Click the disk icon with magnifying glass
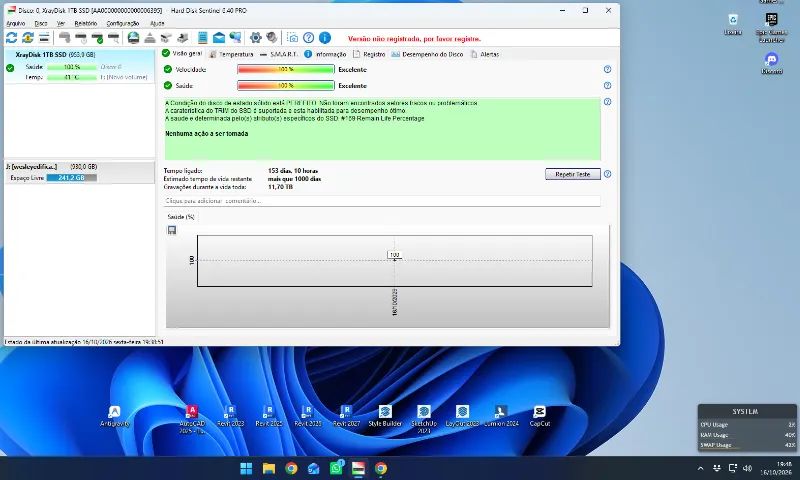Image resolution: width=800 pixels, height=480 pixels. click(x=113, y=37)
